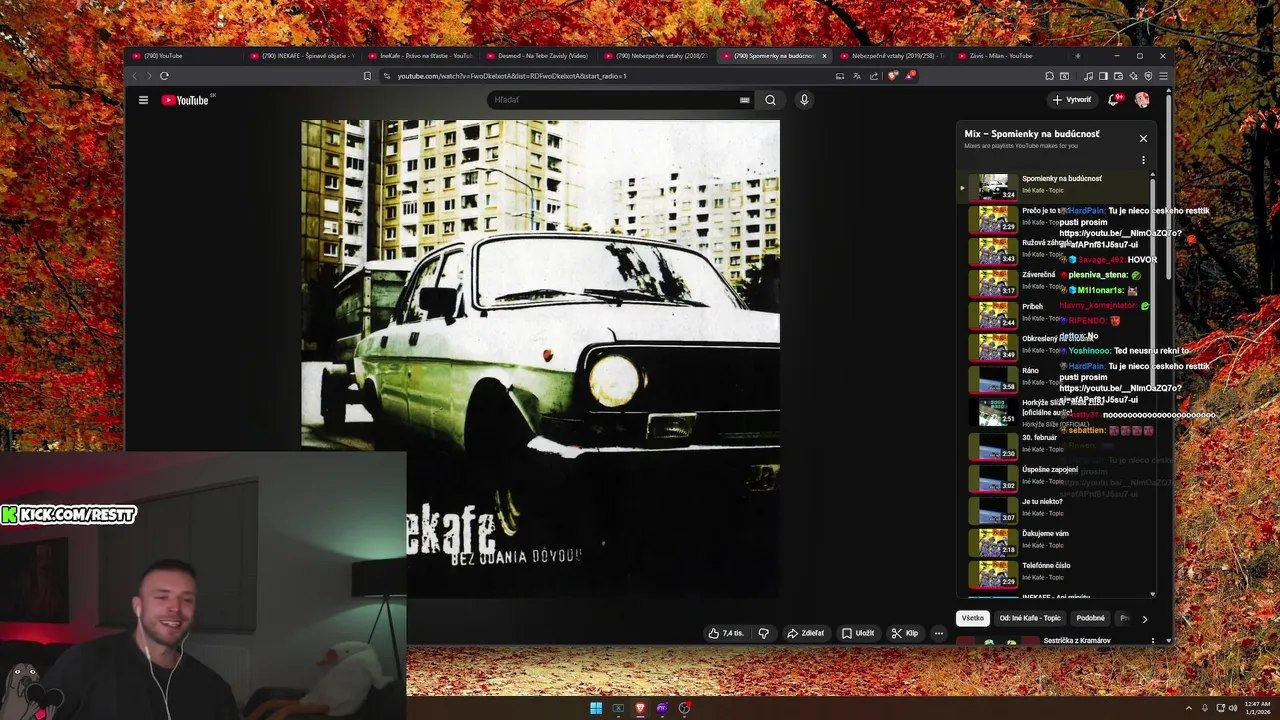Screen dimensions: 1280x720
Task: Go to the YouTube home logo
Action: pos(185,100)
